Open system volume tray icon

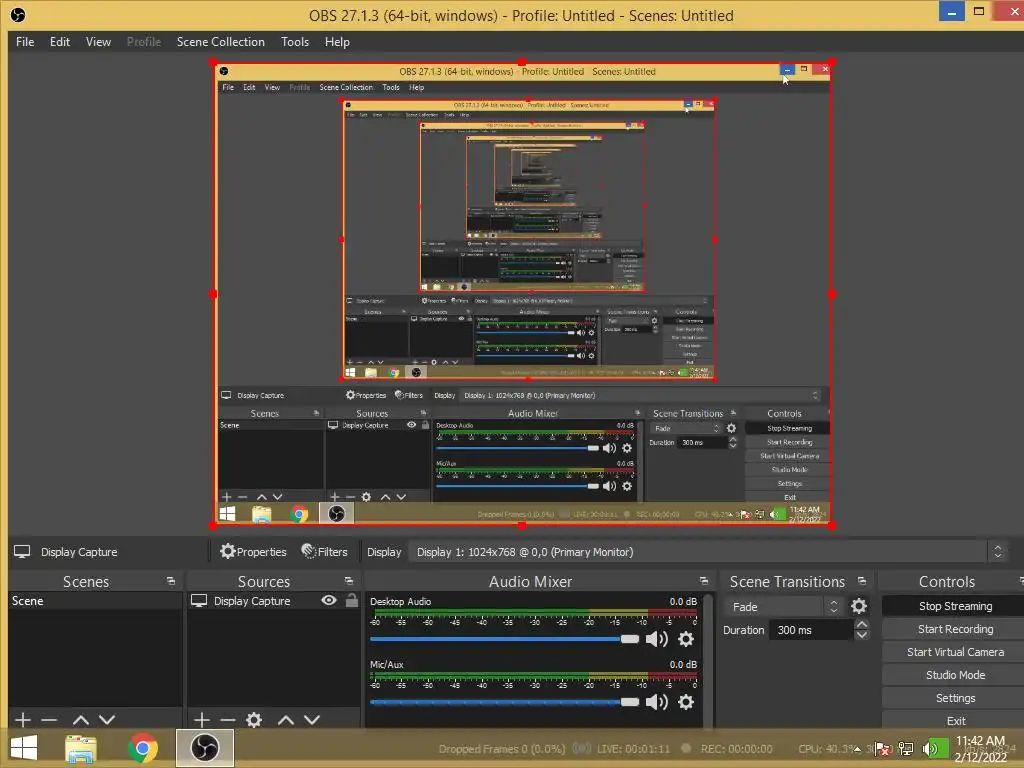pos(930,748)
